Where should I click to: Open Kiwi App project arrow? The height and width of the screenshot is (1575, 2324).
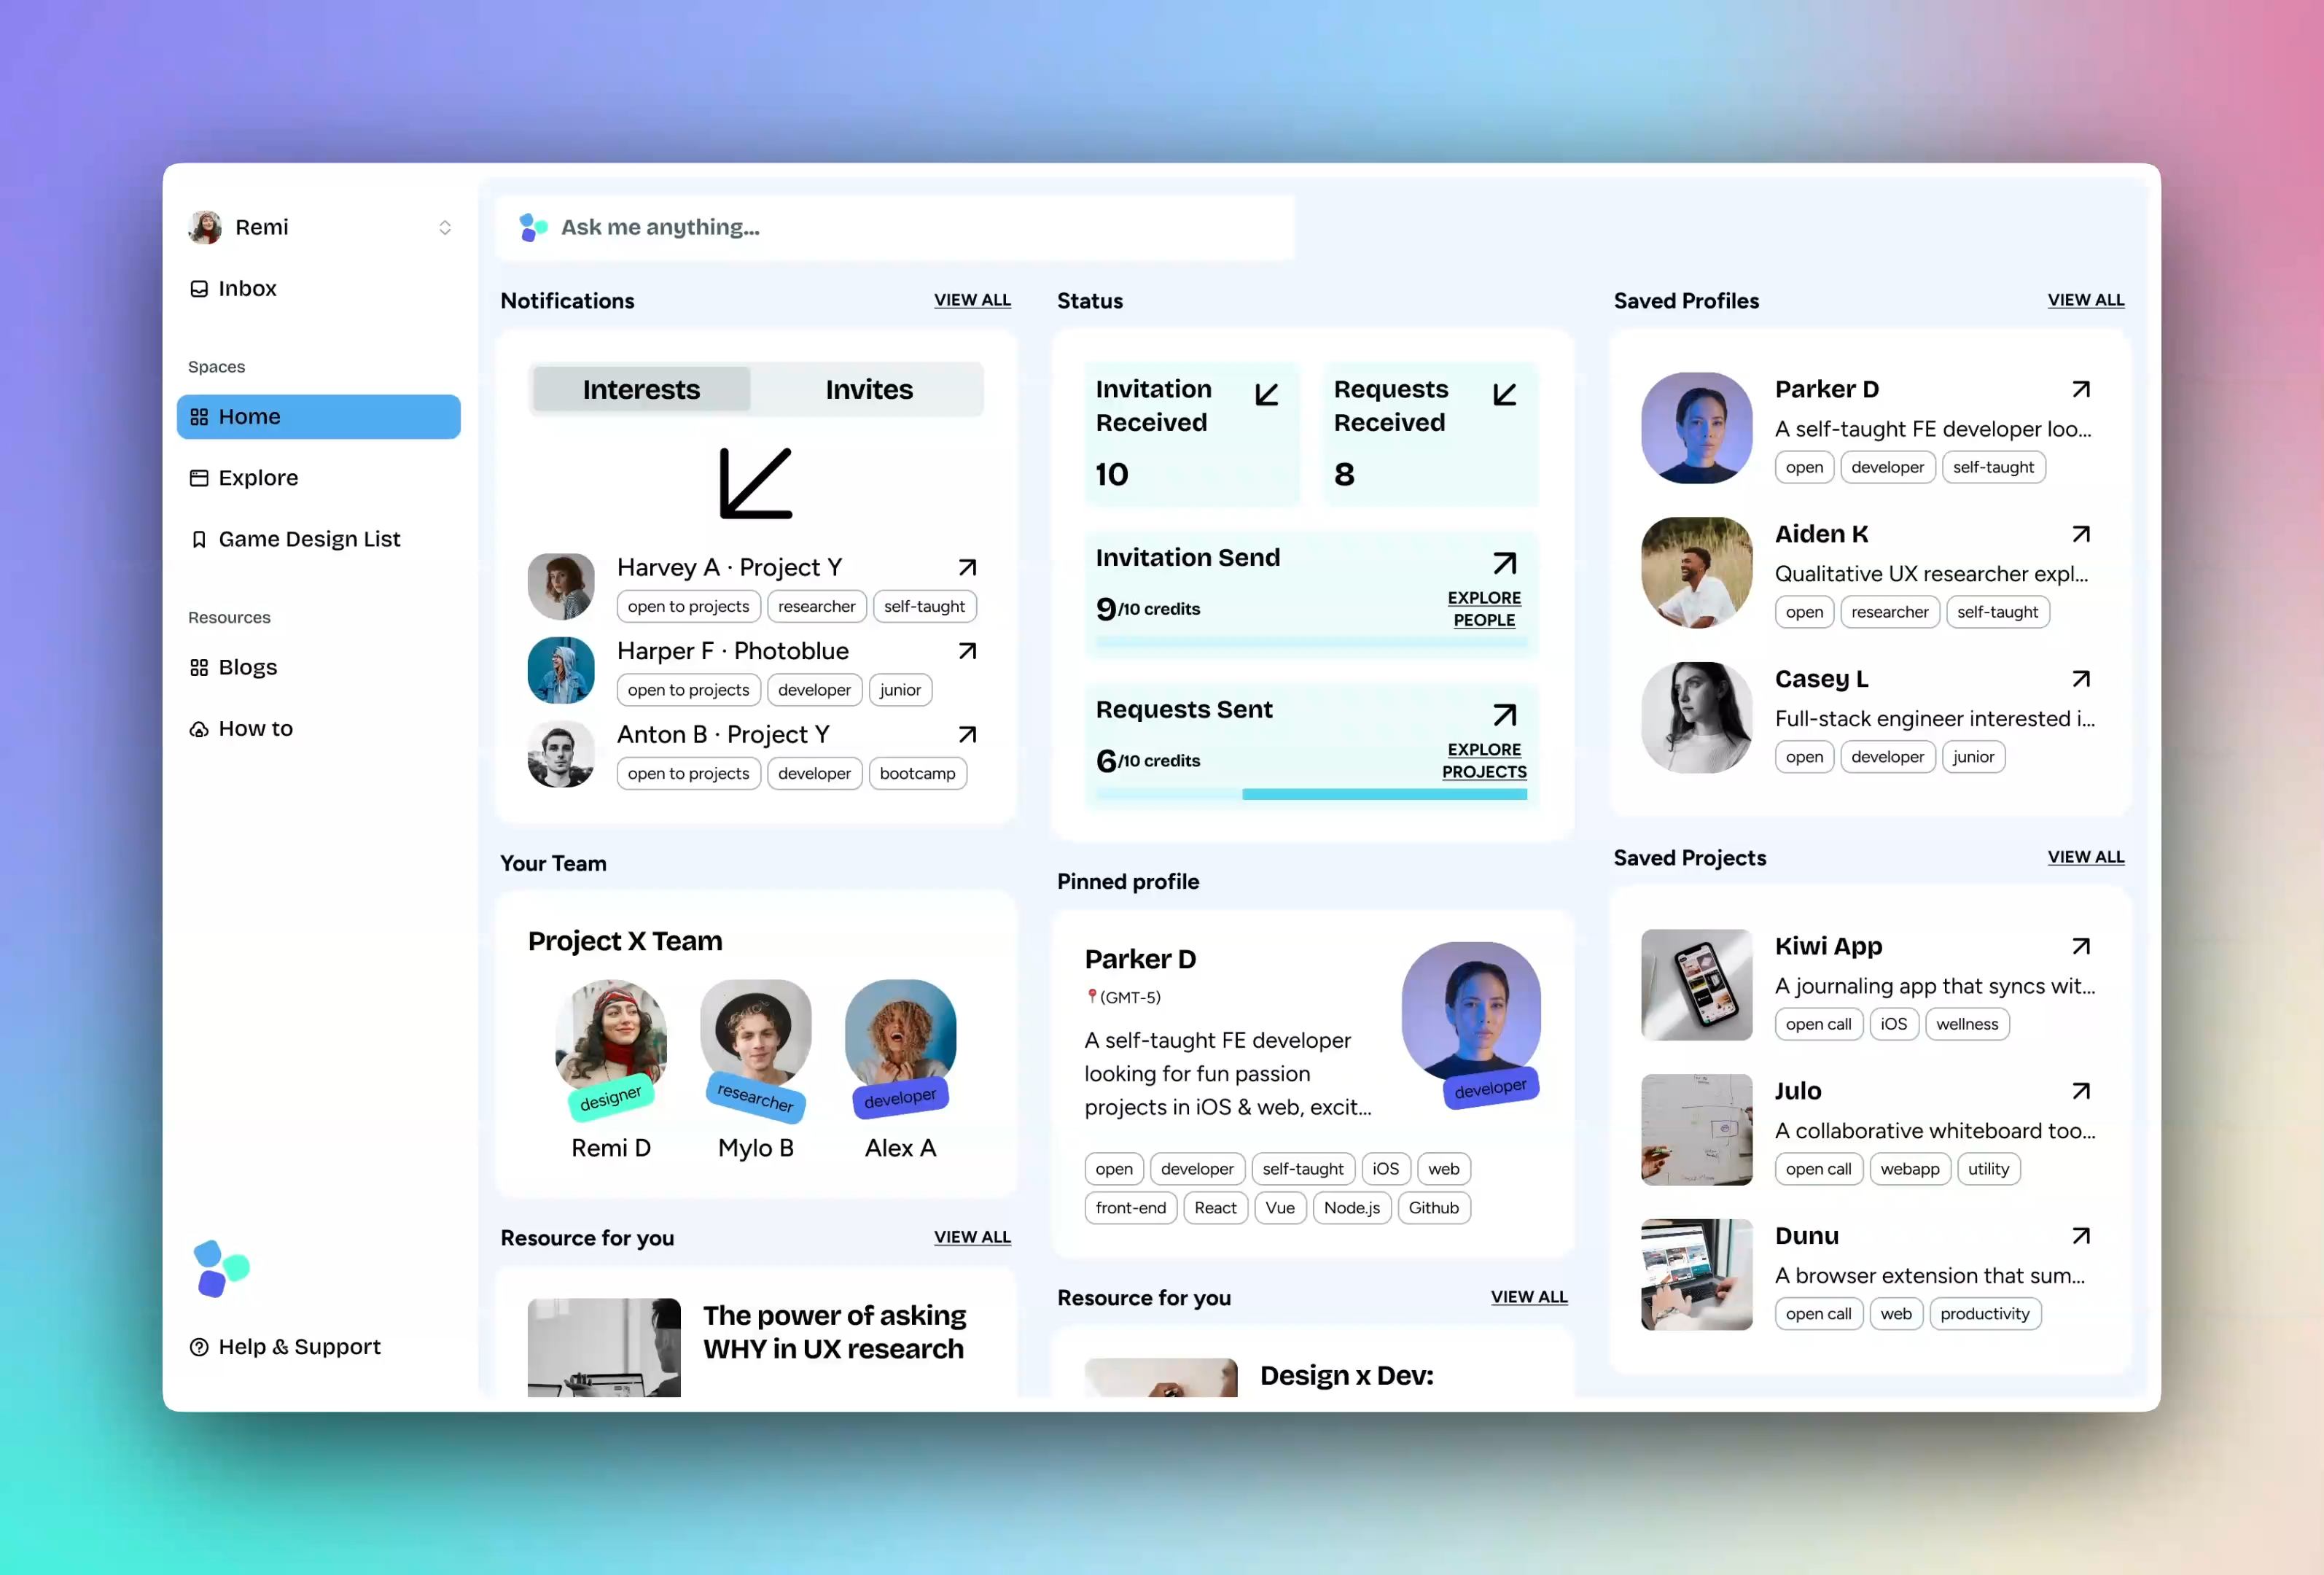click(2081, 946)
